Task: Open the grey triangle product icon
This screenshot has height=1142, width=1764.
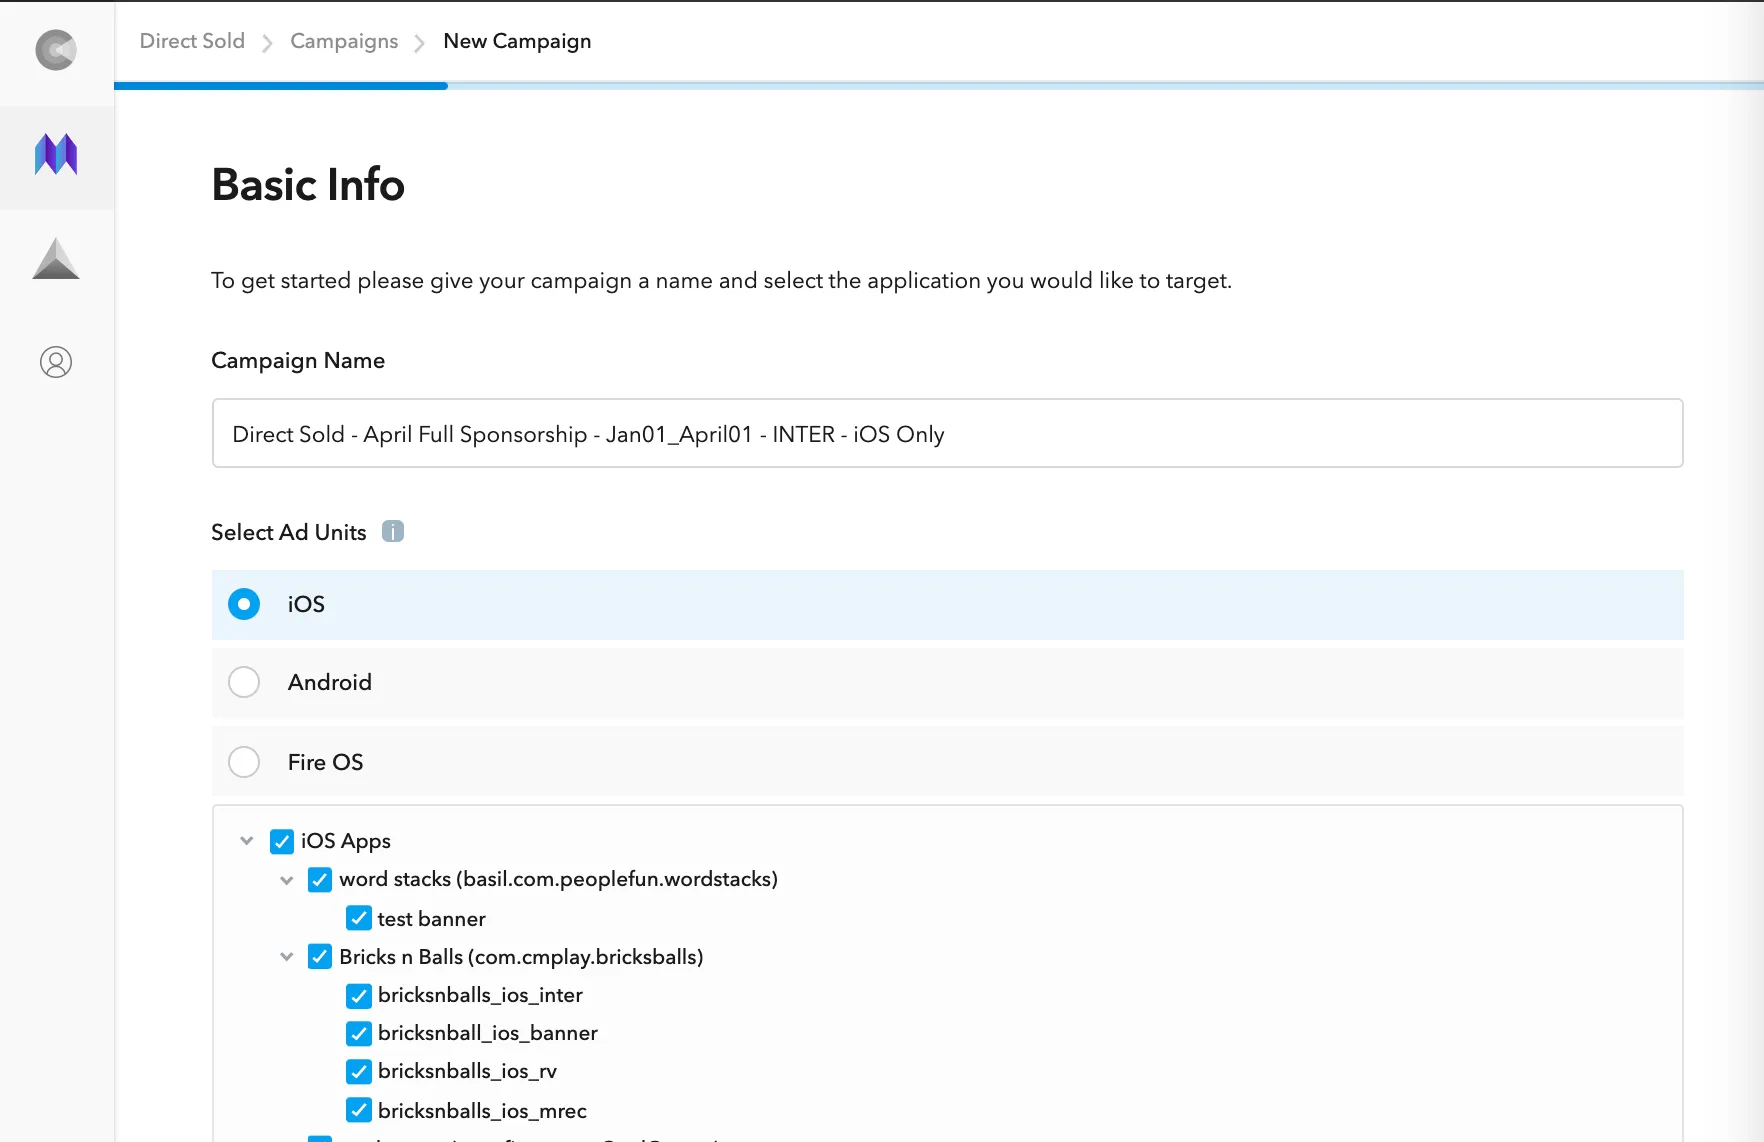Action: (56, 258)
